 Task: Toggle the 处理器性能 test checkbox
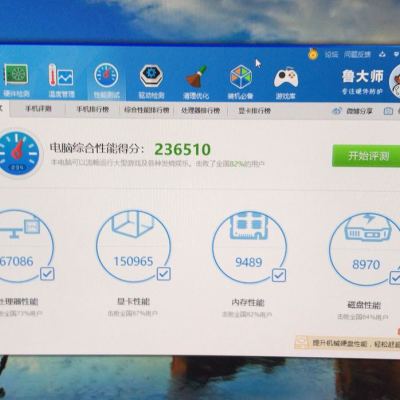pyautogui.click(x=47, y=274)
